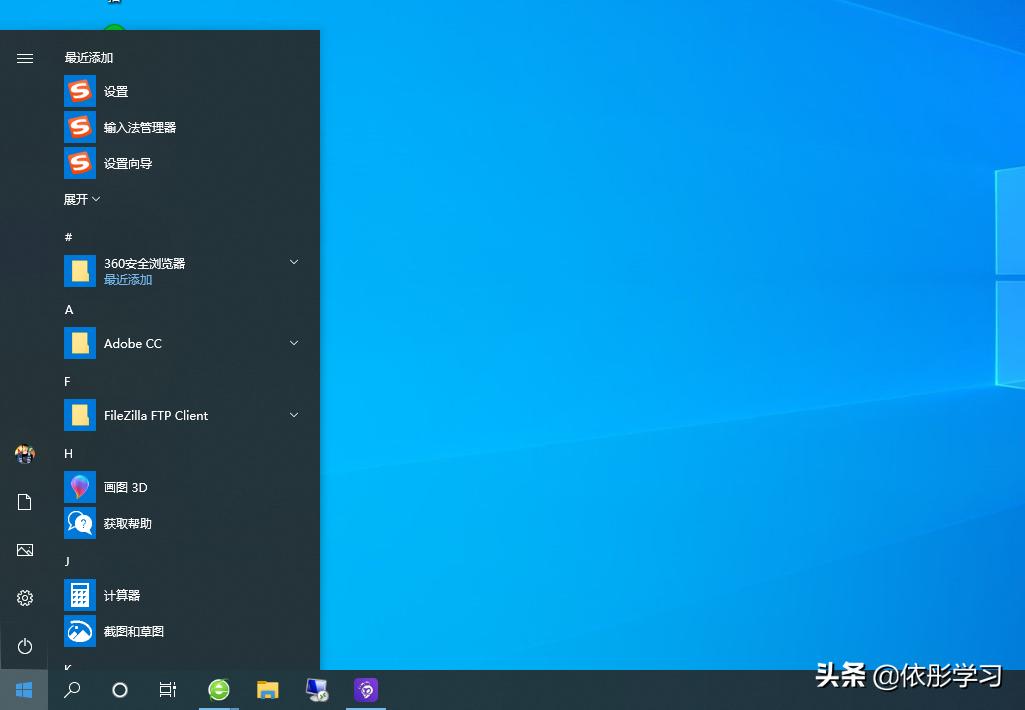This screenshot has height=710, width=1025.
Task: Open the Sogou 设置向导 wizard
Action: point(128,163)
